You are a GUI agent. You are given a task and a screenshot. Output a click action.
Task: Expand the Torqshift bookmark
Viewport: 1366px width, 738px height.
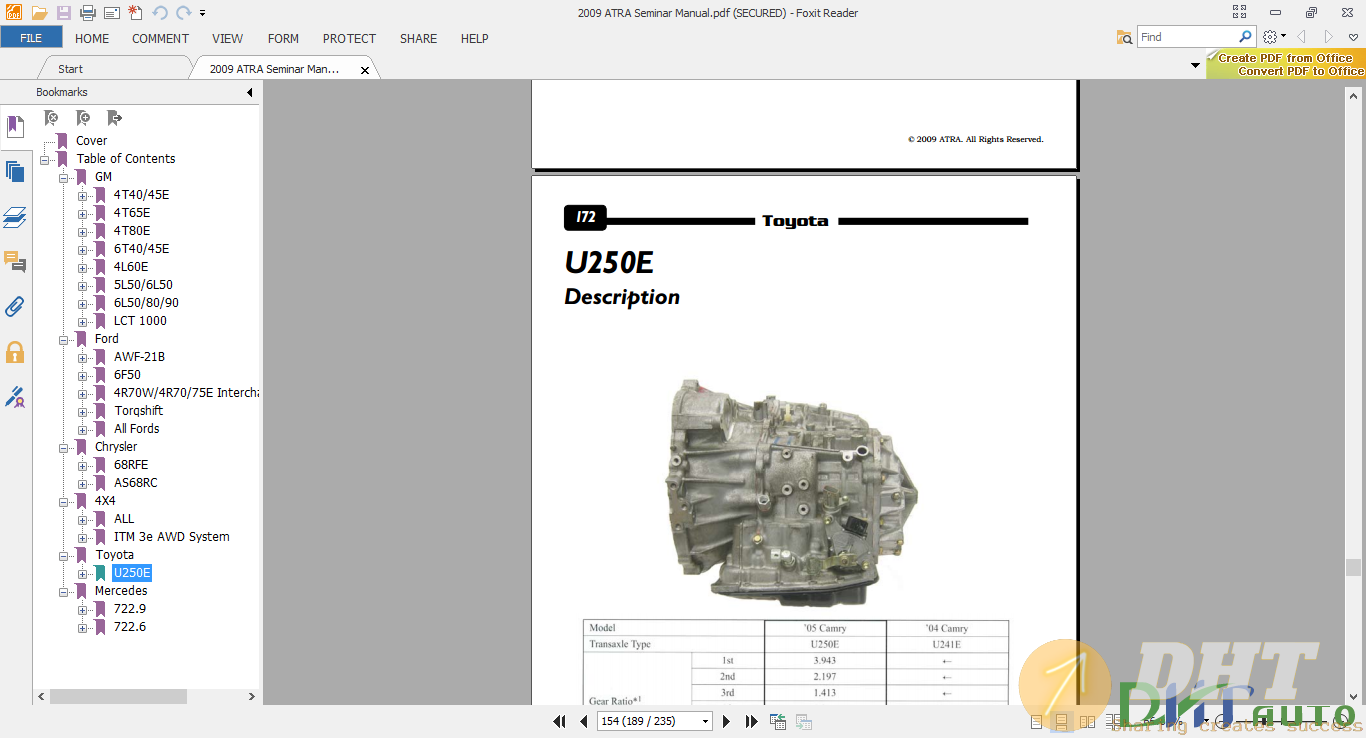click(x=82, y=411)
